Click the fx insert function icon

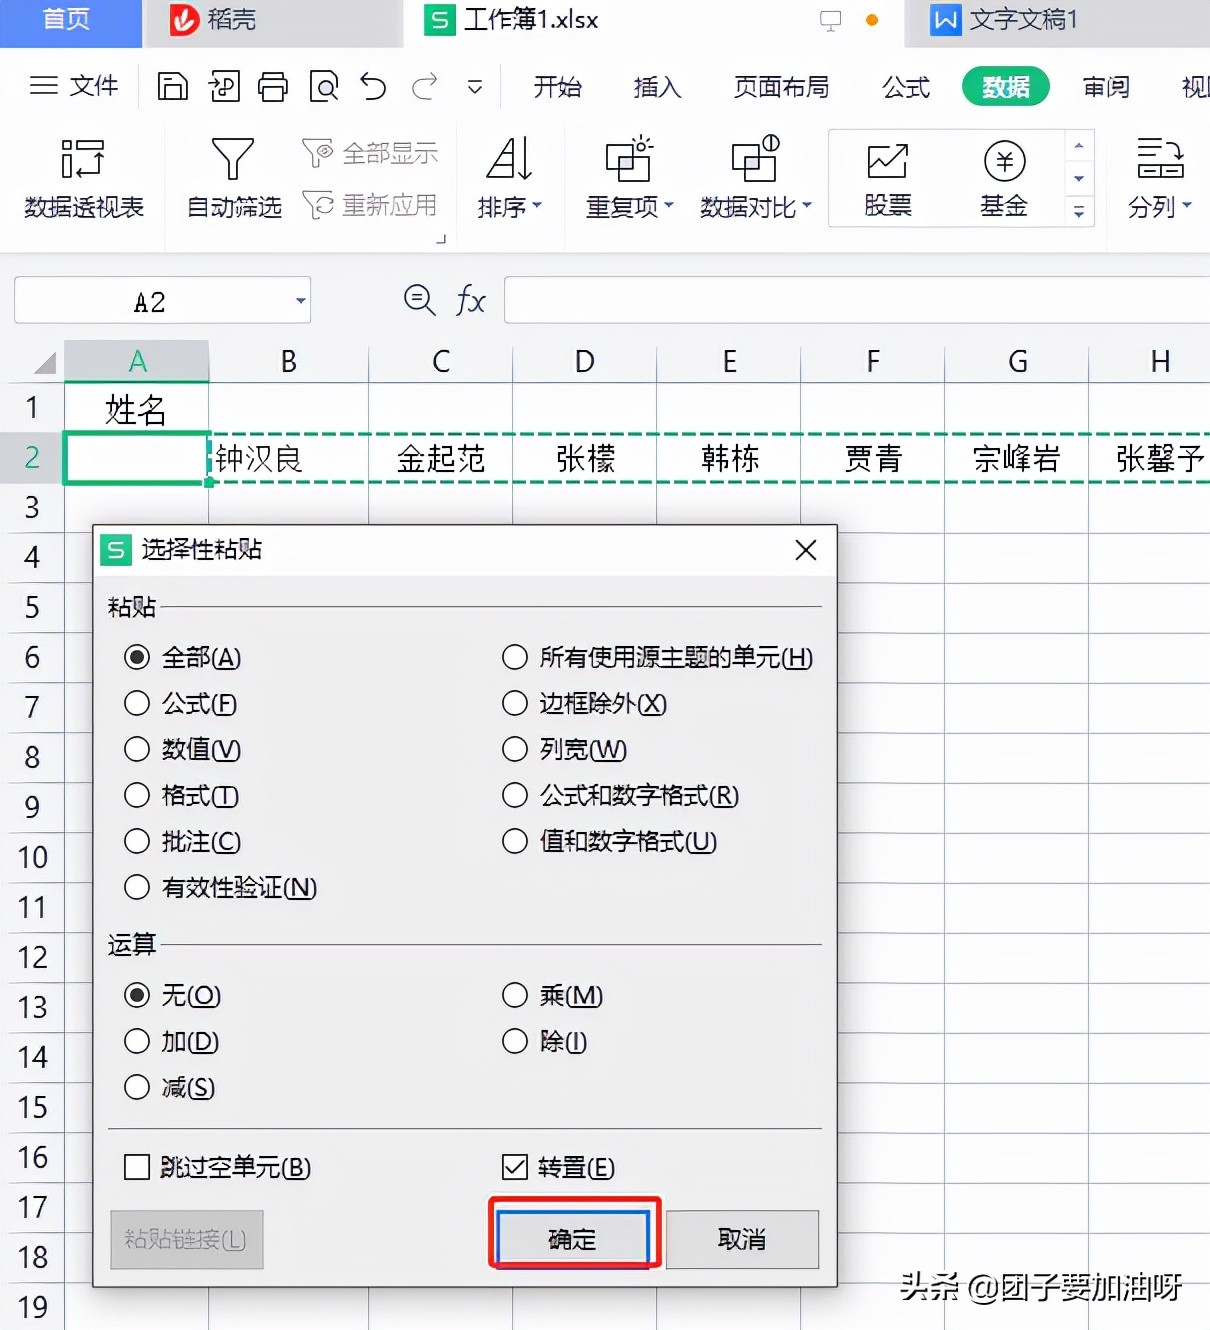[x=470, y=300]
